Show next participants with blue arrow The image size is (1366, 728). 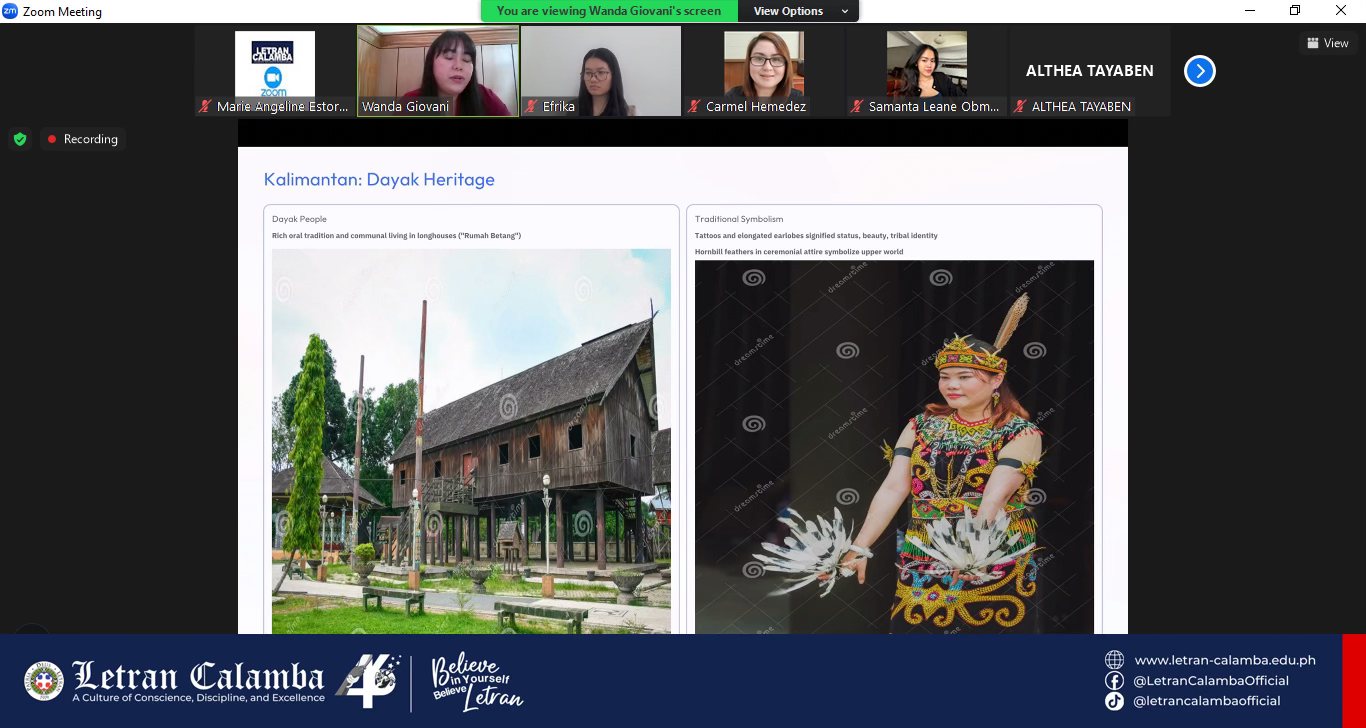pyautogui.click(x=1199, y=71)
